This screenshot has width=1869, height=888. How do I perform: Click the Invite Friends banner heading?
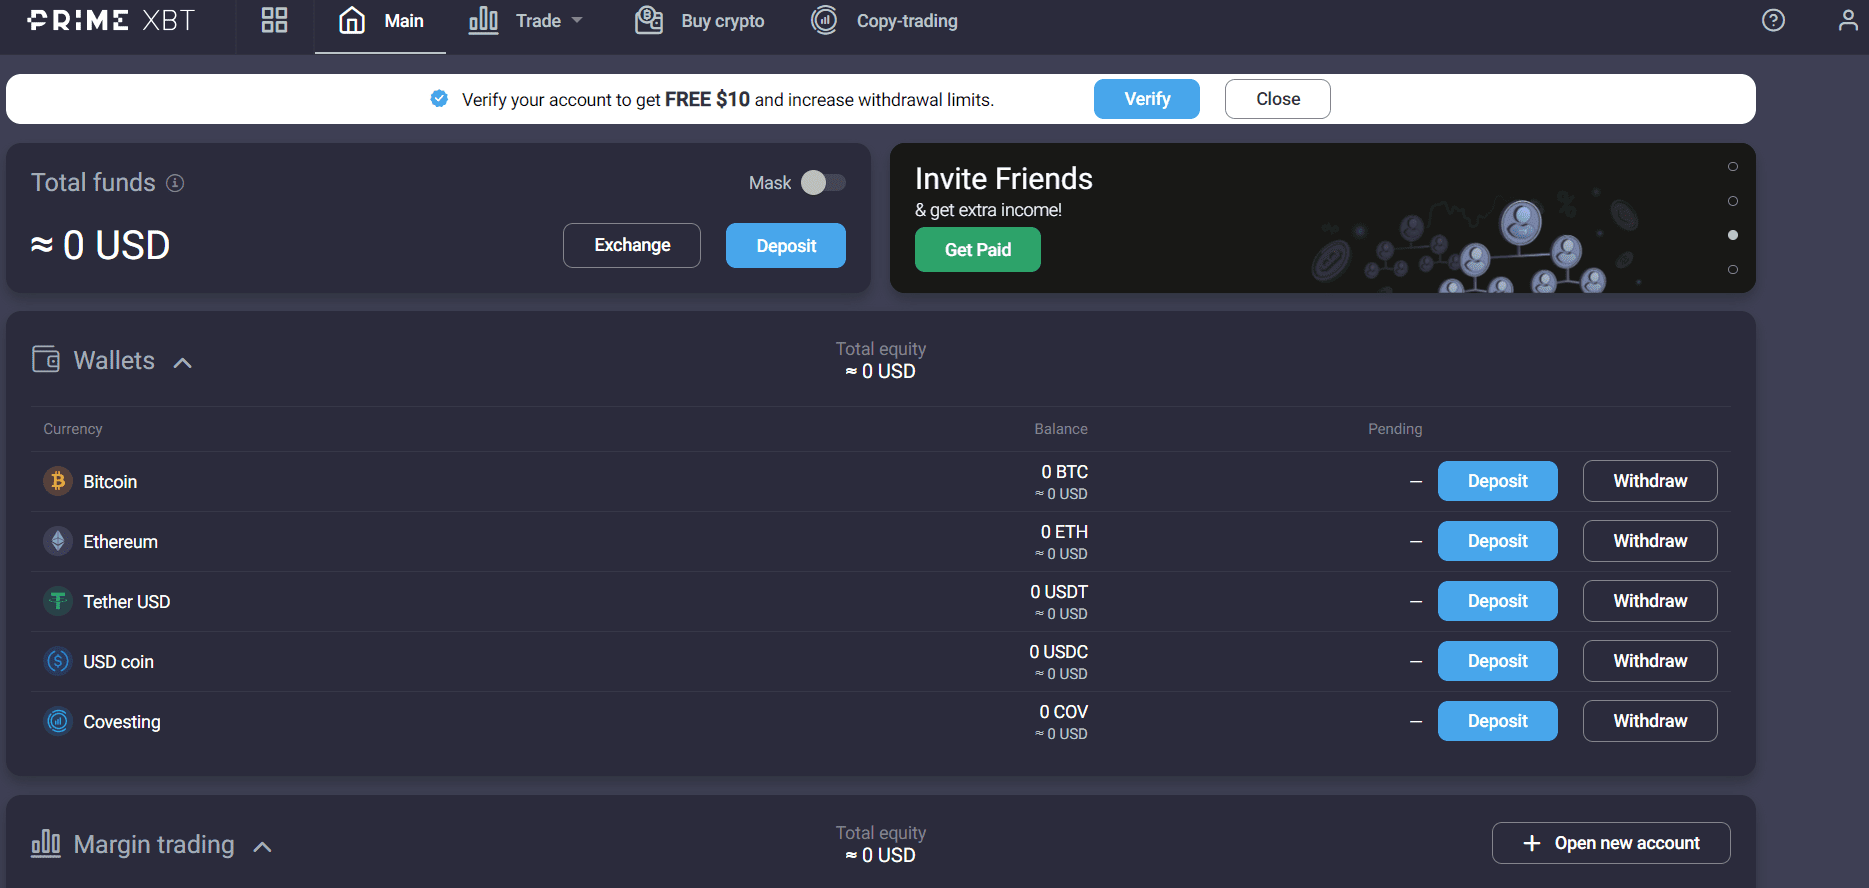pos(1004,178)
